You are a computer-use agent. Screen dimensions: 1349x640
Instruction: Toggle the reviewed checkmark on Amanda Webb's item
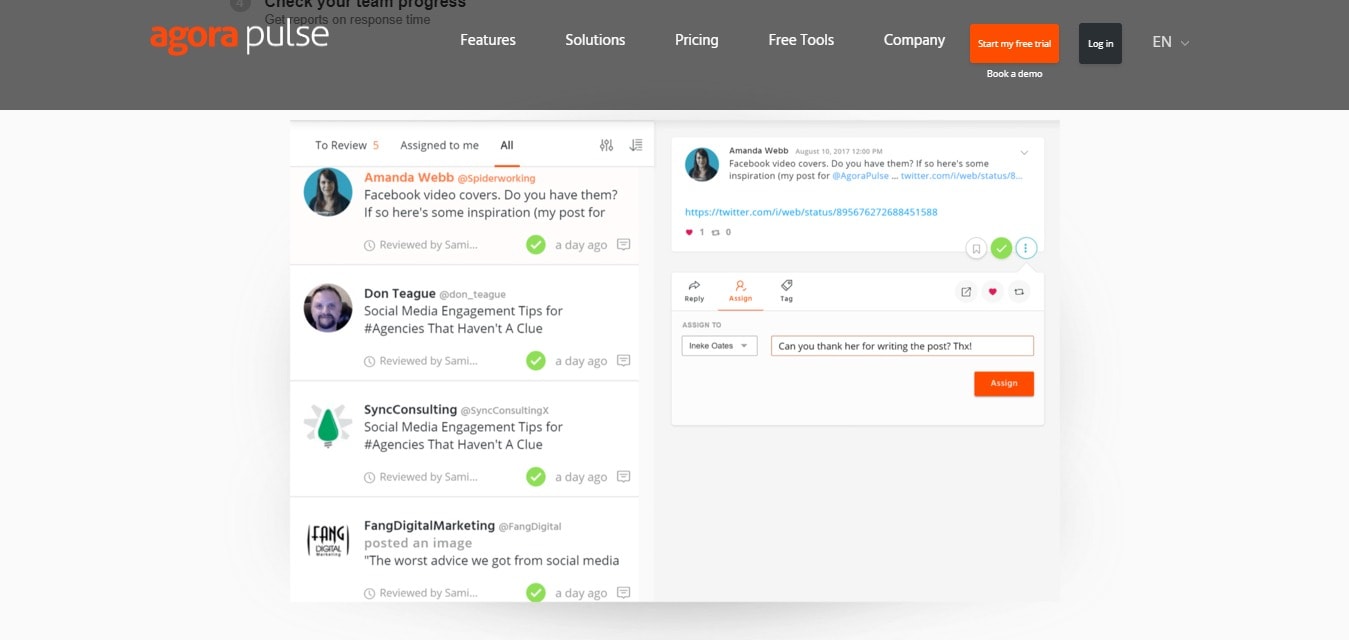coord(536,245)
